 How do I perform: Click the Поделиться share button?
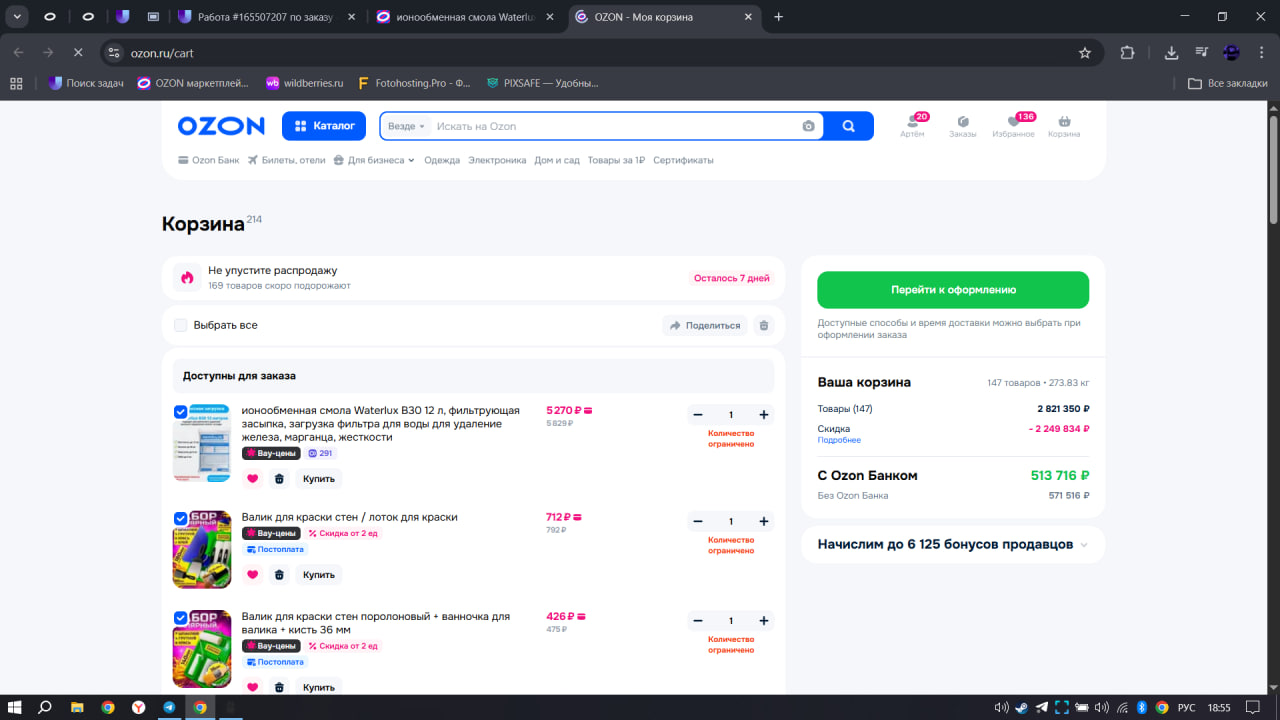[705, 325]
